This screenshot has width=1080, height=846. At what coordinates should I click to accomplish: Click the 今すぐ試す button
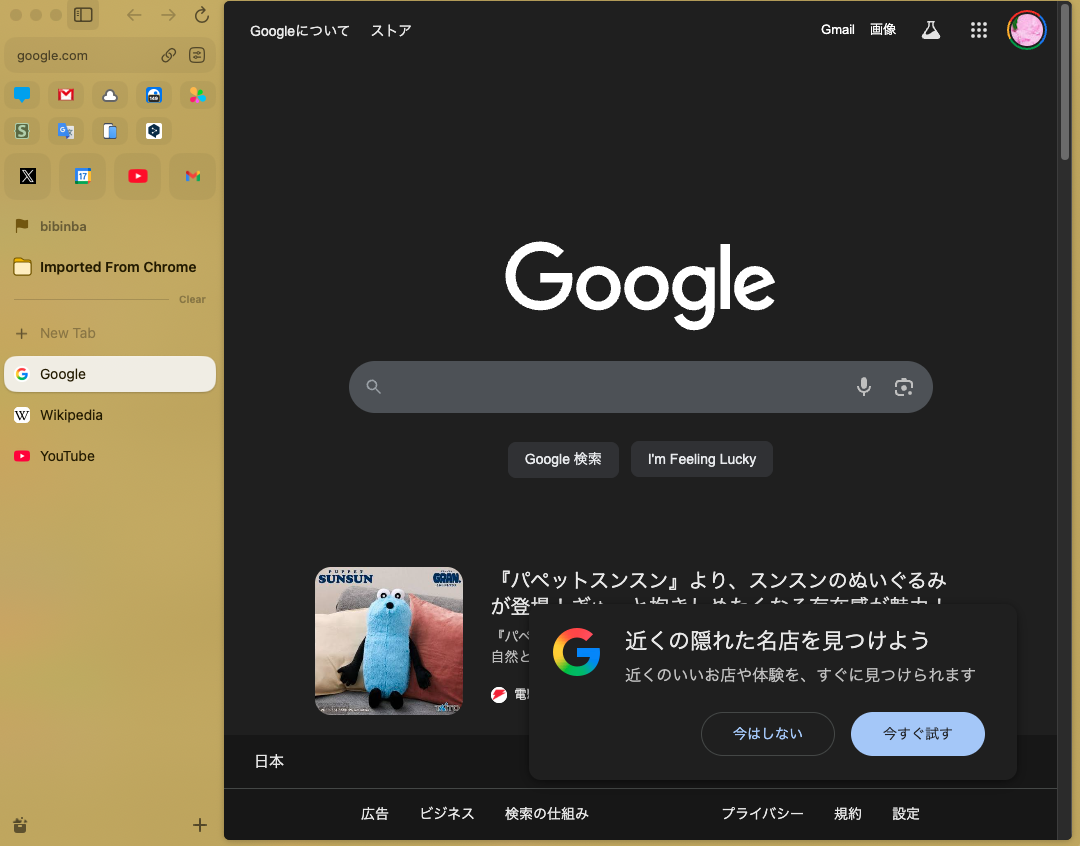point(917,734)
